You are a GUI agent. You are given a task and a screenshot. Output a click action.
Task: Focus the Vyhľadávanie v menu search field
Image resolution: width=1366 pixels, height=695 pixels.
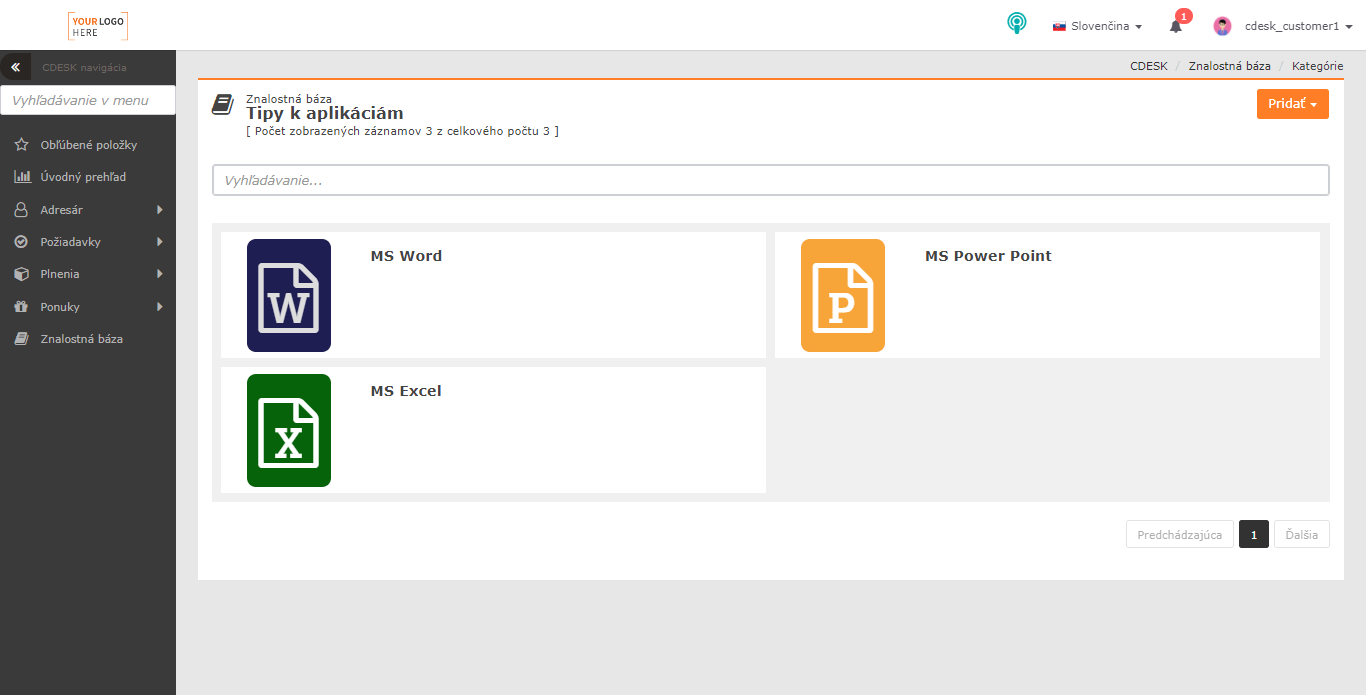click(88, 100)
